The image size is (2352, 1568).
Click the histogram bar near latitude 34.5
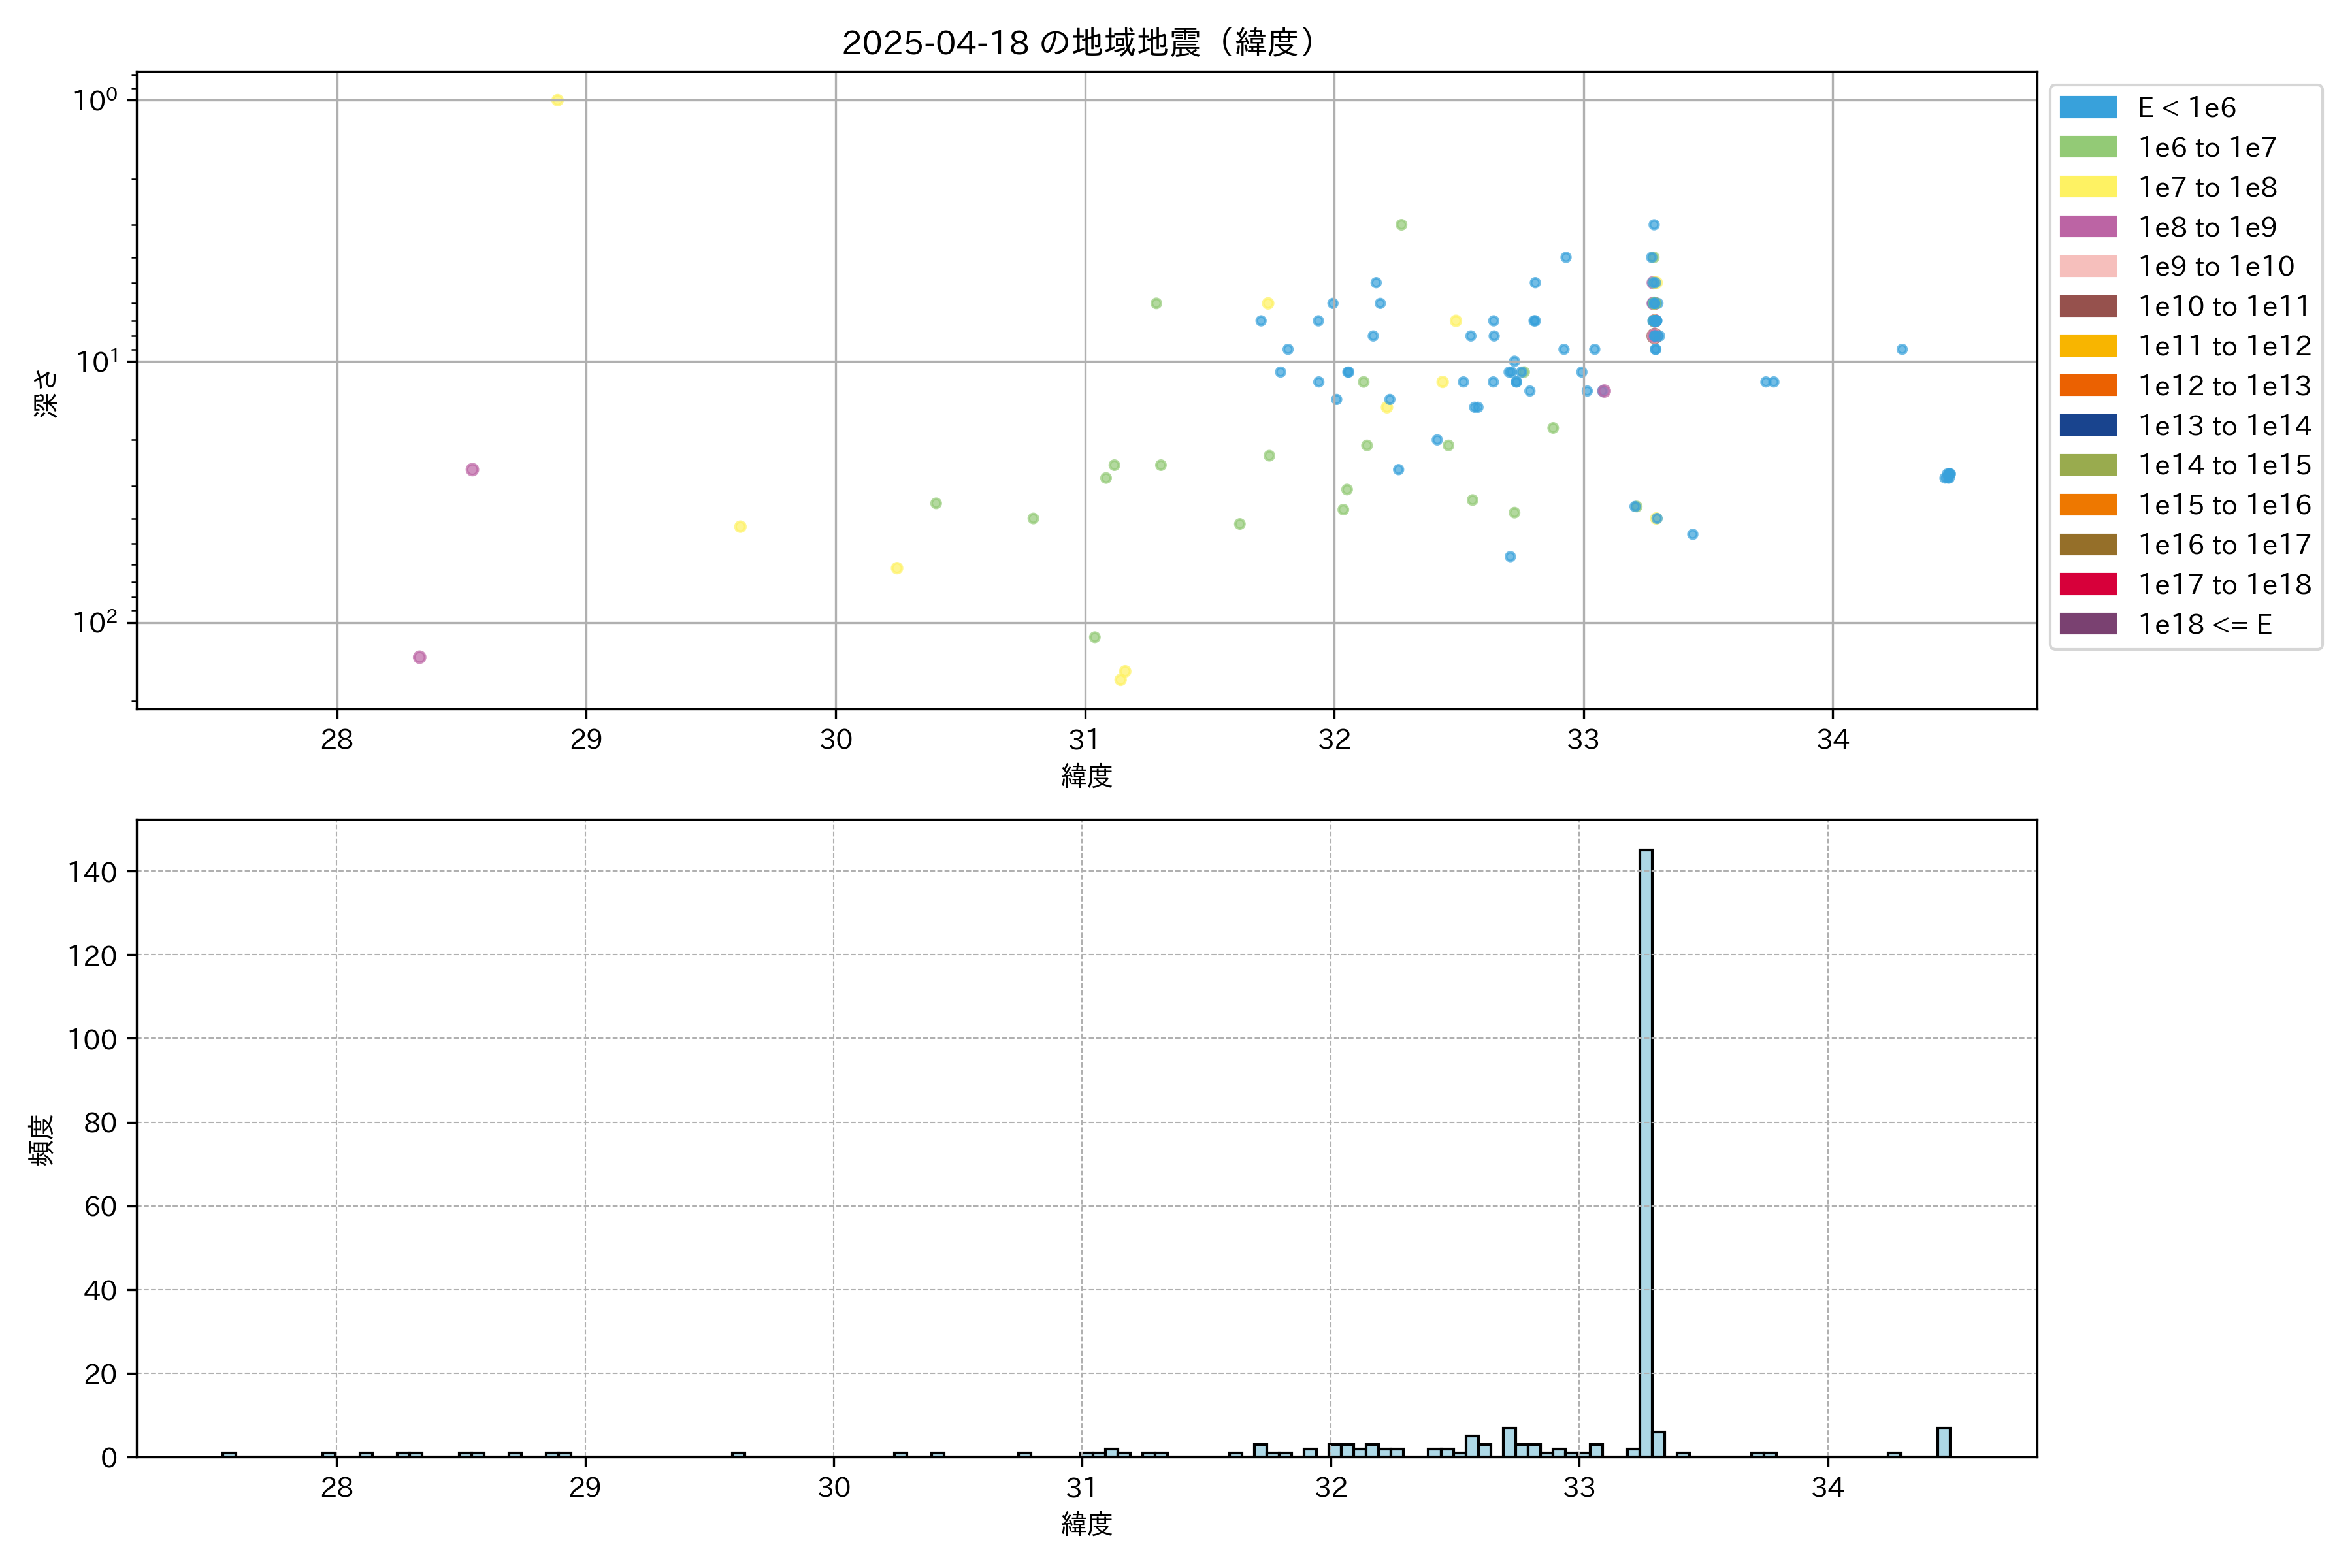click(1943, 1441)
